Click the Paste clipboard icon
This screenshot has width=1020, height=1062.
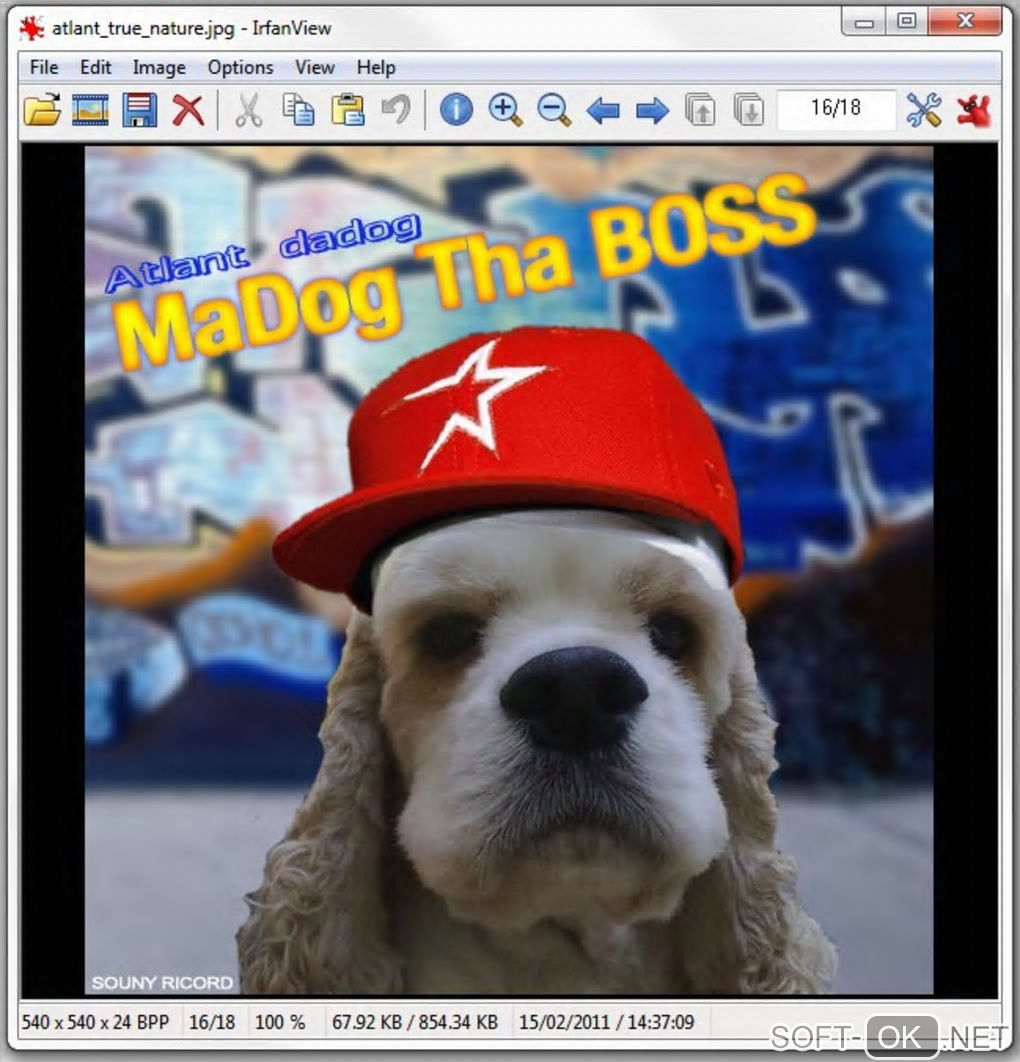(347, 110)
